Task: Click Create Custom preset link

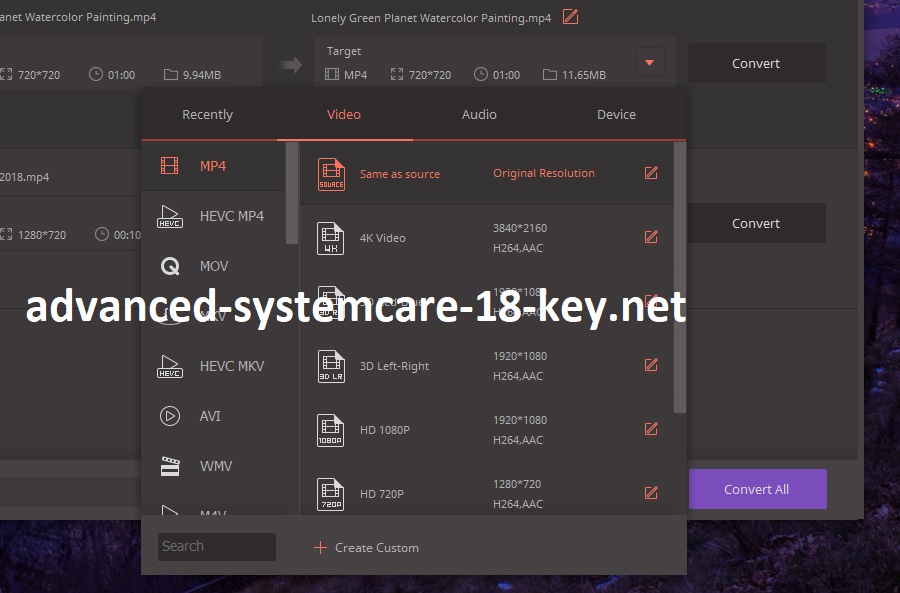Action: click(366, 548)
